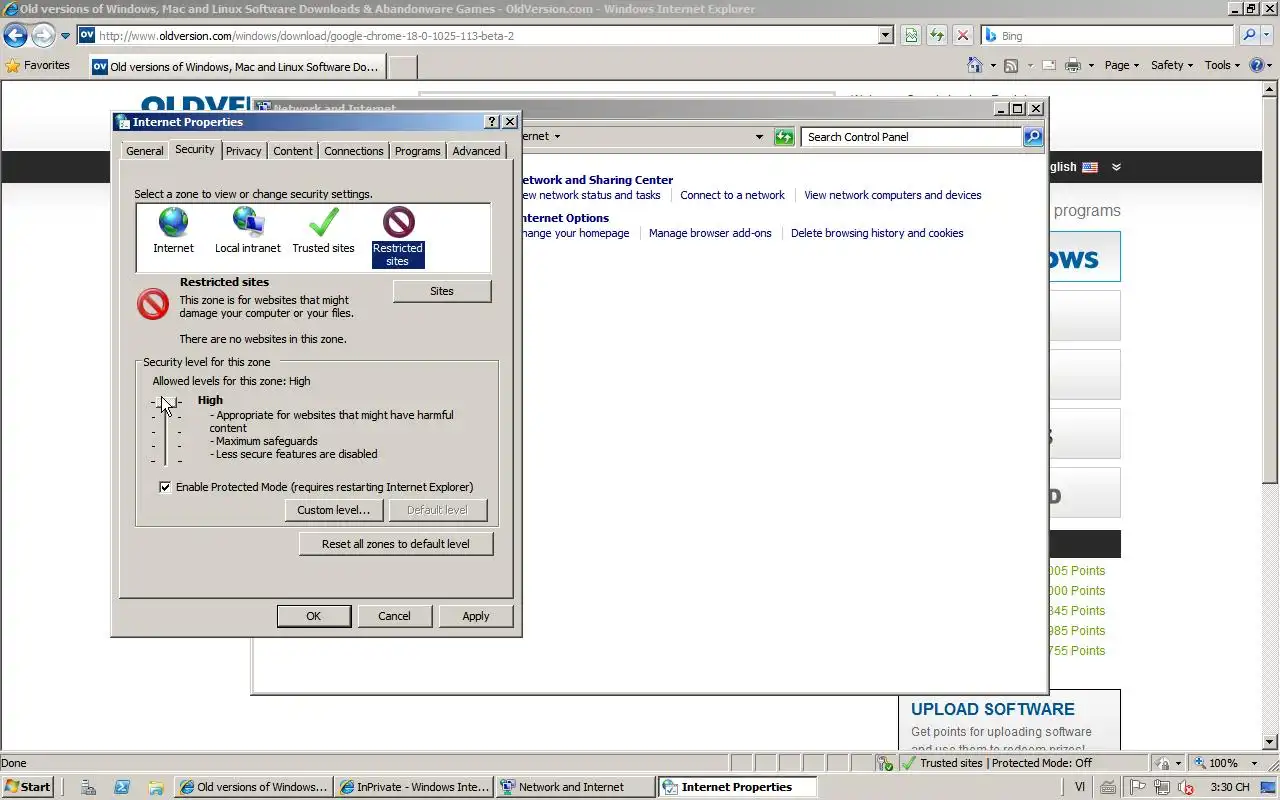
Task: Click the Internet Properties help question-mark button
Action: (x=492, y=121)
